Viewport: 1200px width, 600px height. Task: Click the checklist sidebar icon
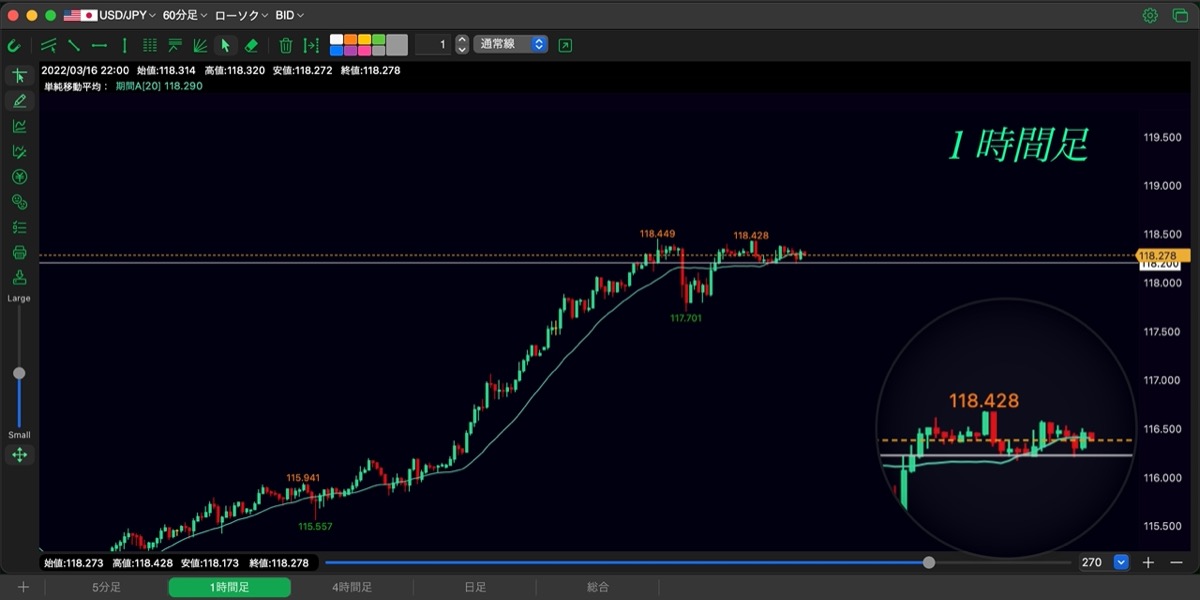(x=19, y=227)
